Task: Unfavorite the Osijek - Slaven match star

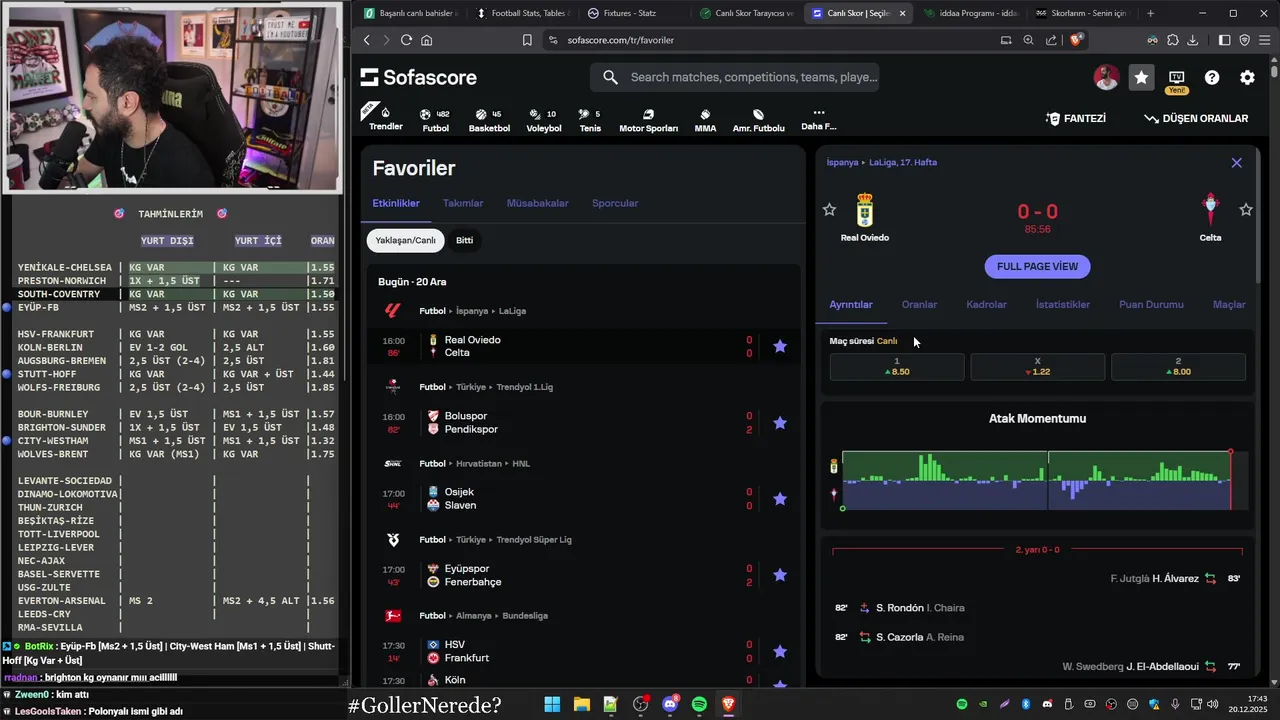Action: pyautogui.click(x=780, y=499)
